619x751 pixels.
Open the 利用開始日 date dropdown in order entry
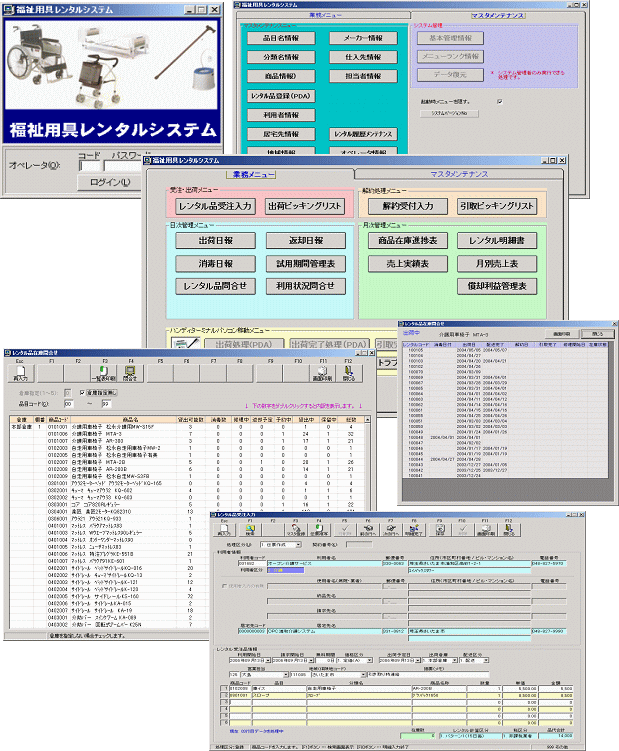[x=268, y=660]
